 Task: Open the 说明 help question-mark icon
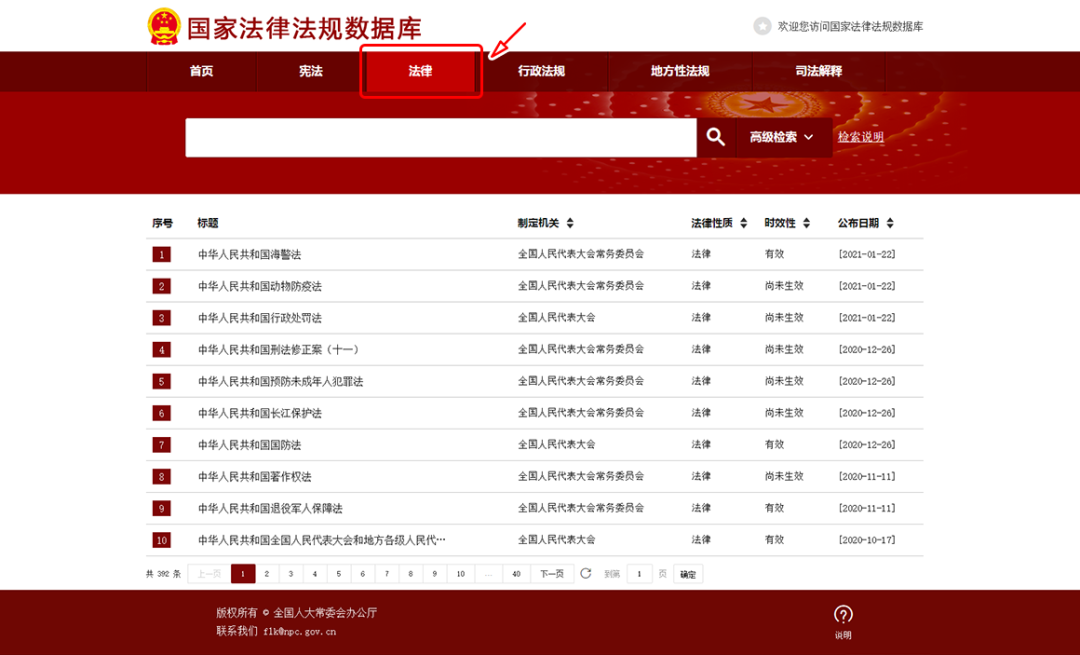click(x=843, y=615)
